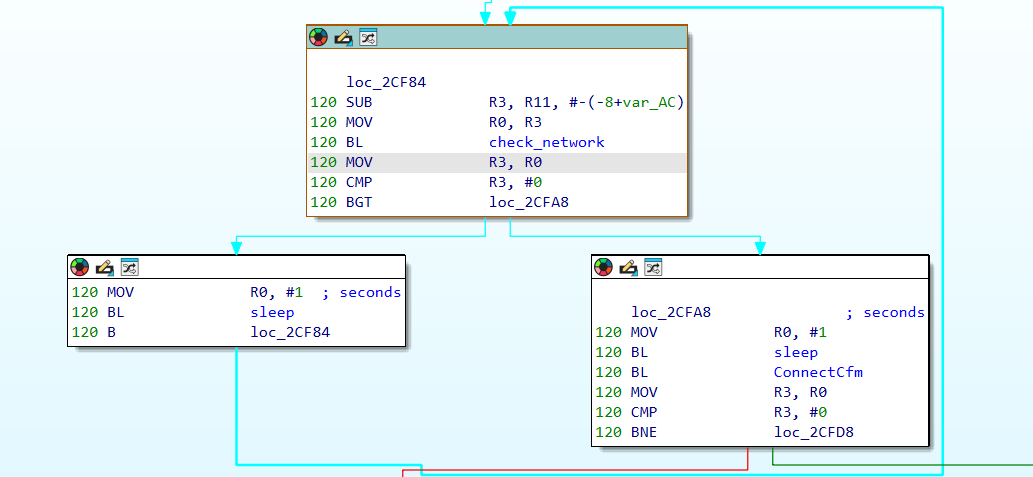Open node color picker on left sleep block

[80, 267]
